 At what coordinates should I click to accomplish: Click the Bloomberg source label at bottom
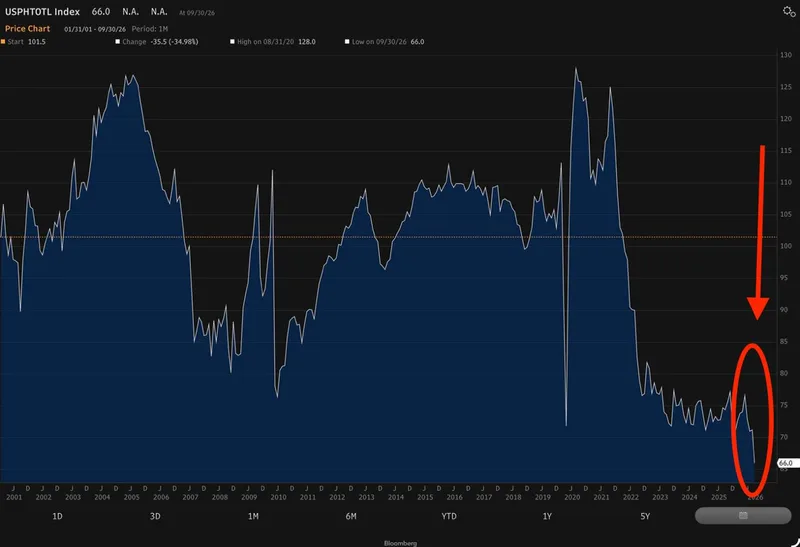400,543
